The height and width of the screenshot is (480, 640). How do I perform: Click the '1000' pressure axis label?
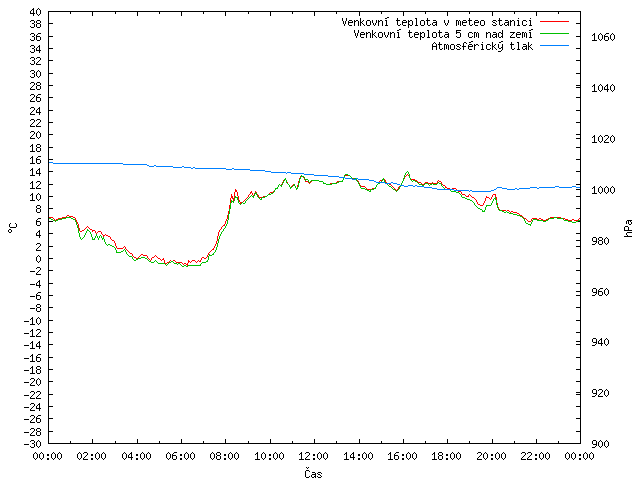tap(603, 190)
